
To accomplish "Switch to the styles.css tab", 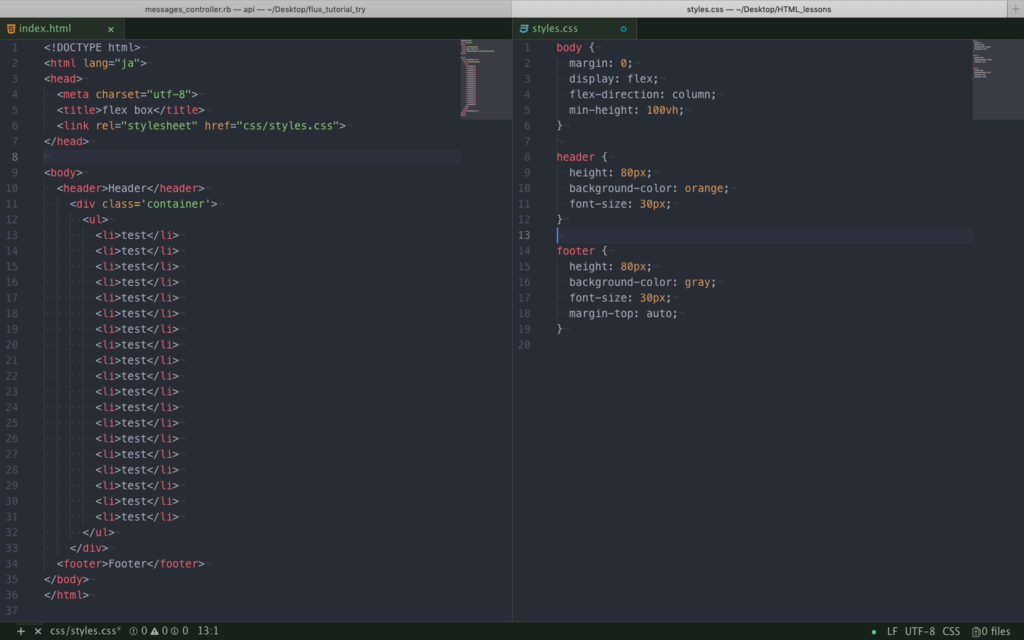I will pyautogui.click(x=575, y=29).
